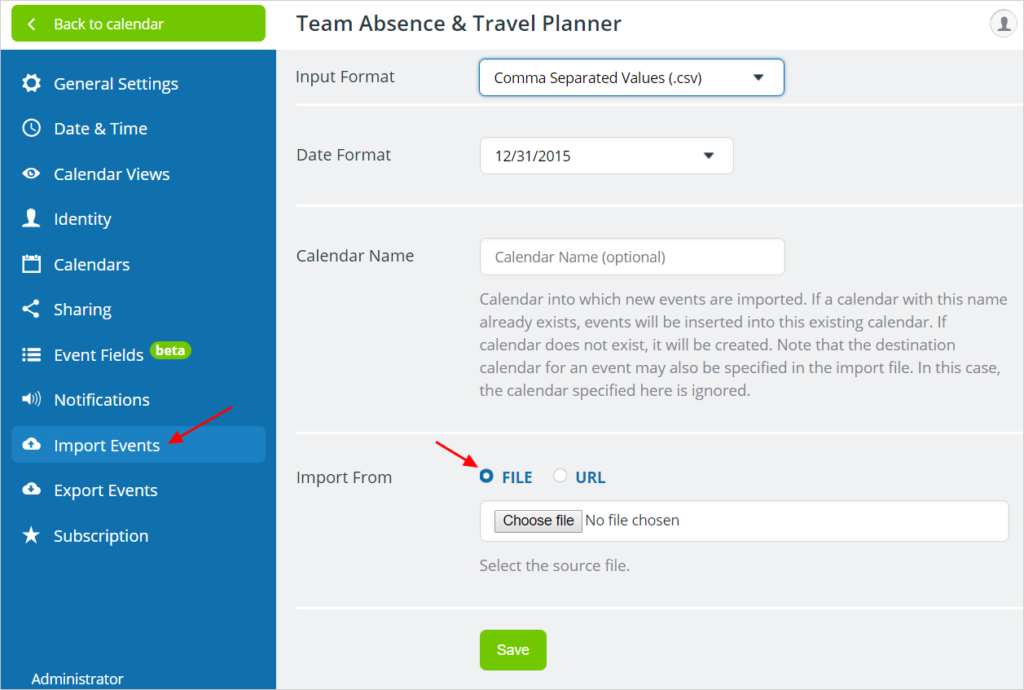Click the General Settings gear icon
The height and width of the screenshot is (690, 1024).
[x=31, y=84]
